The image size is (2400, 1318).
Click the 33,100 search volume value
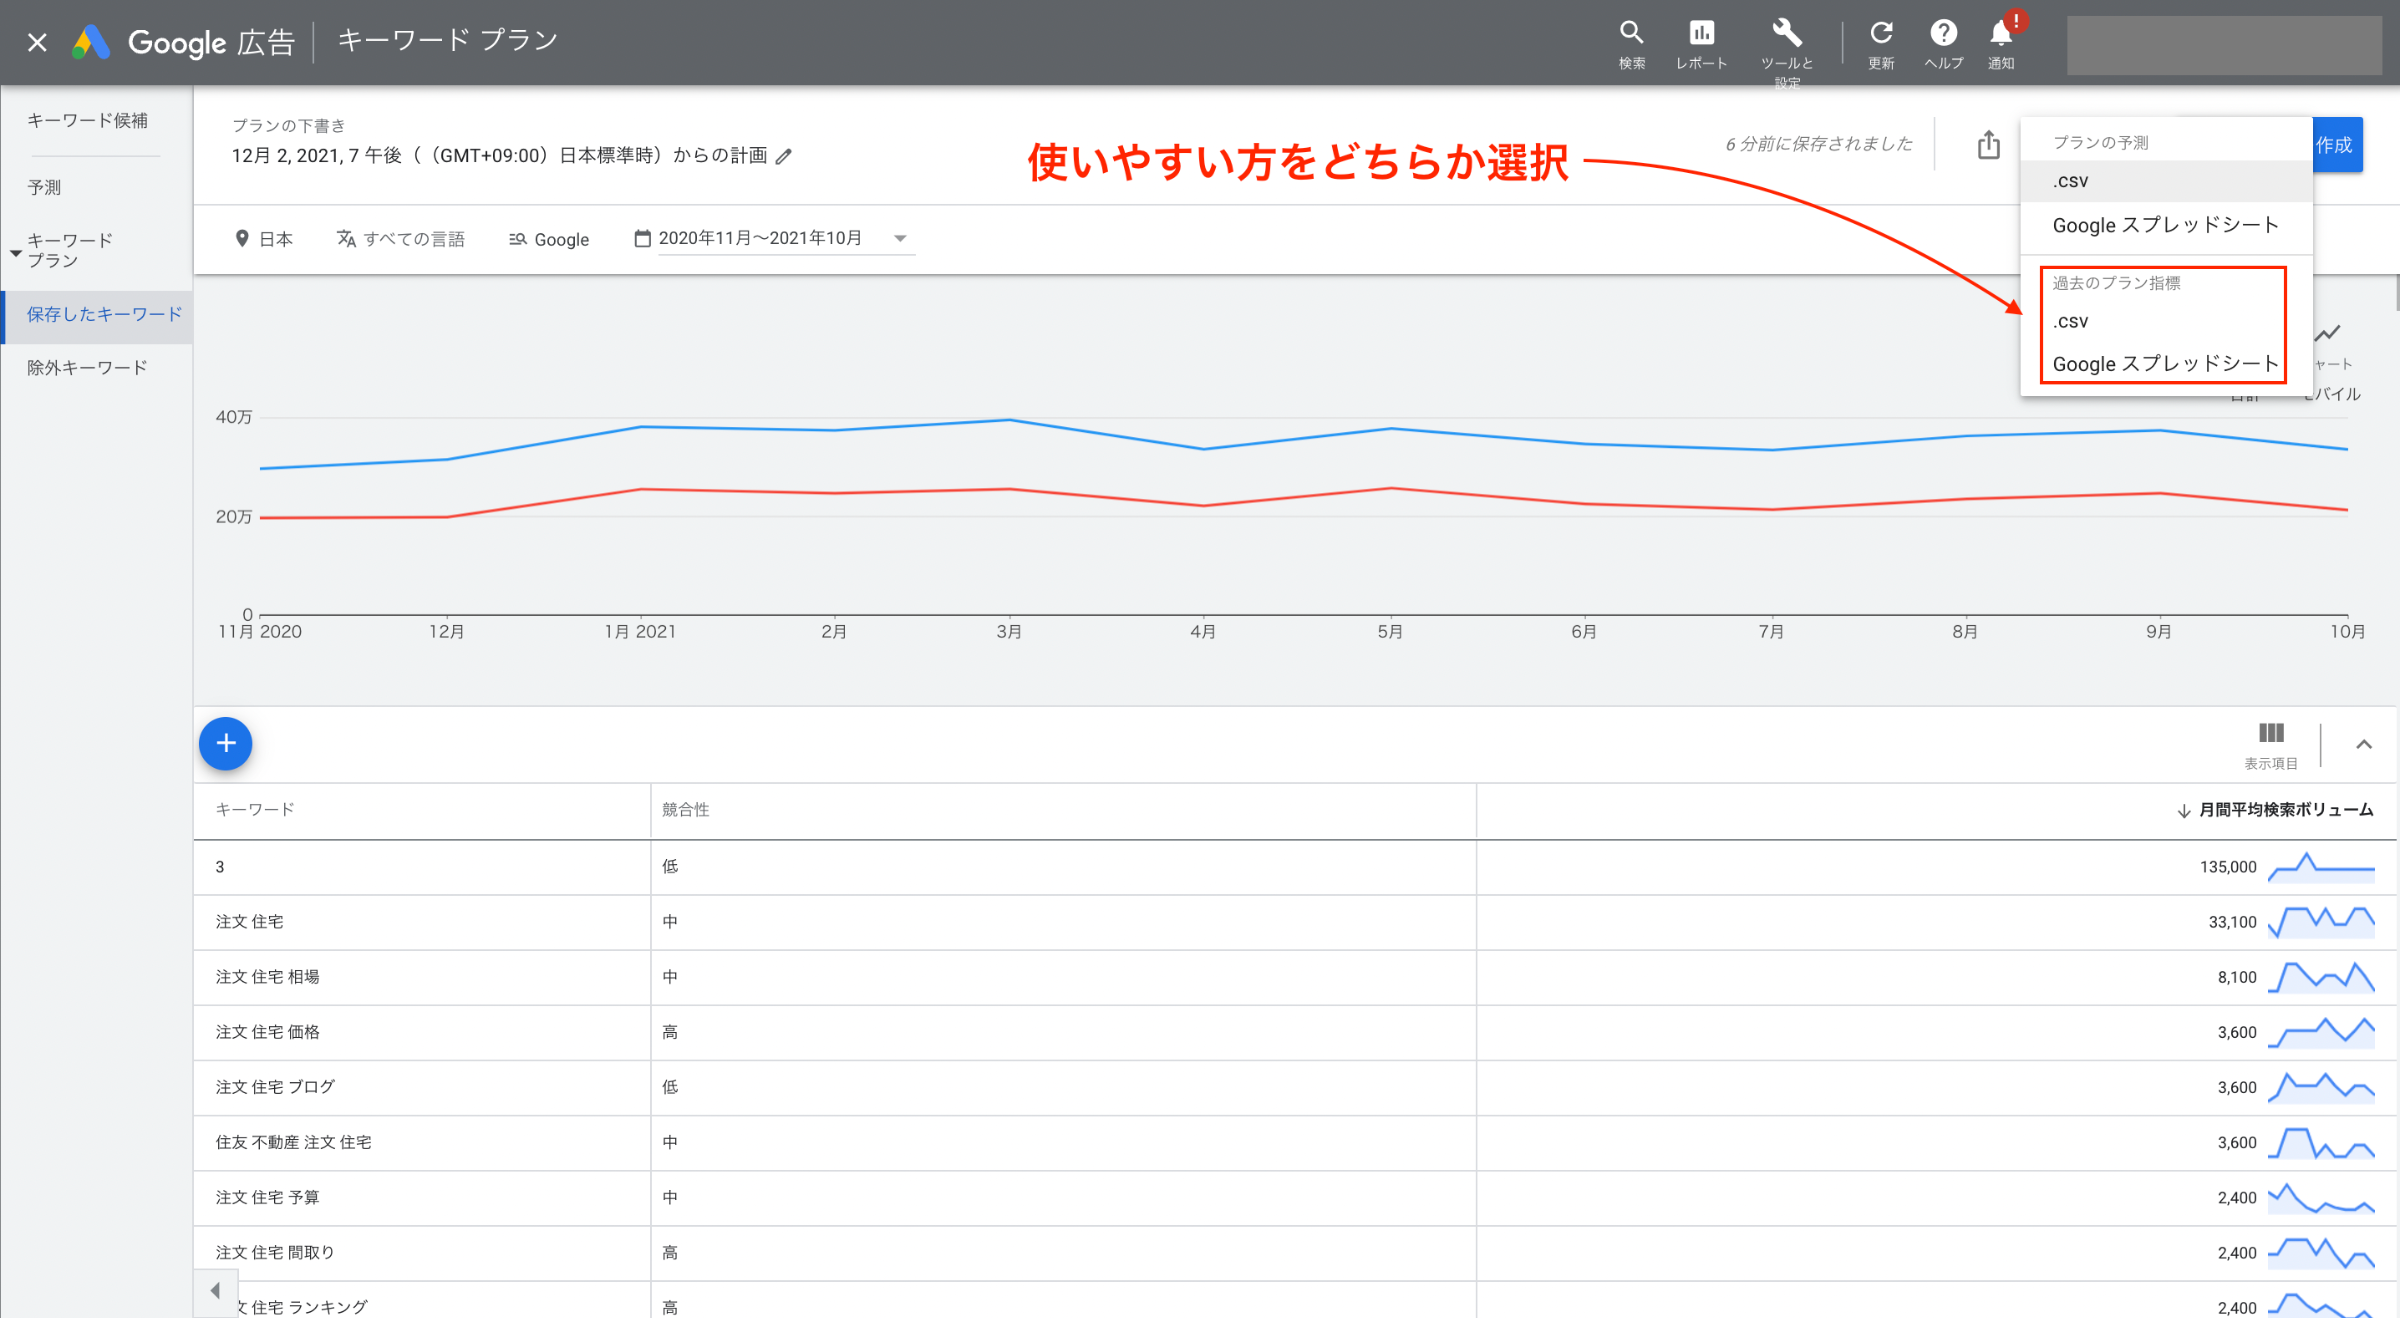click(x=2232, y=922)
